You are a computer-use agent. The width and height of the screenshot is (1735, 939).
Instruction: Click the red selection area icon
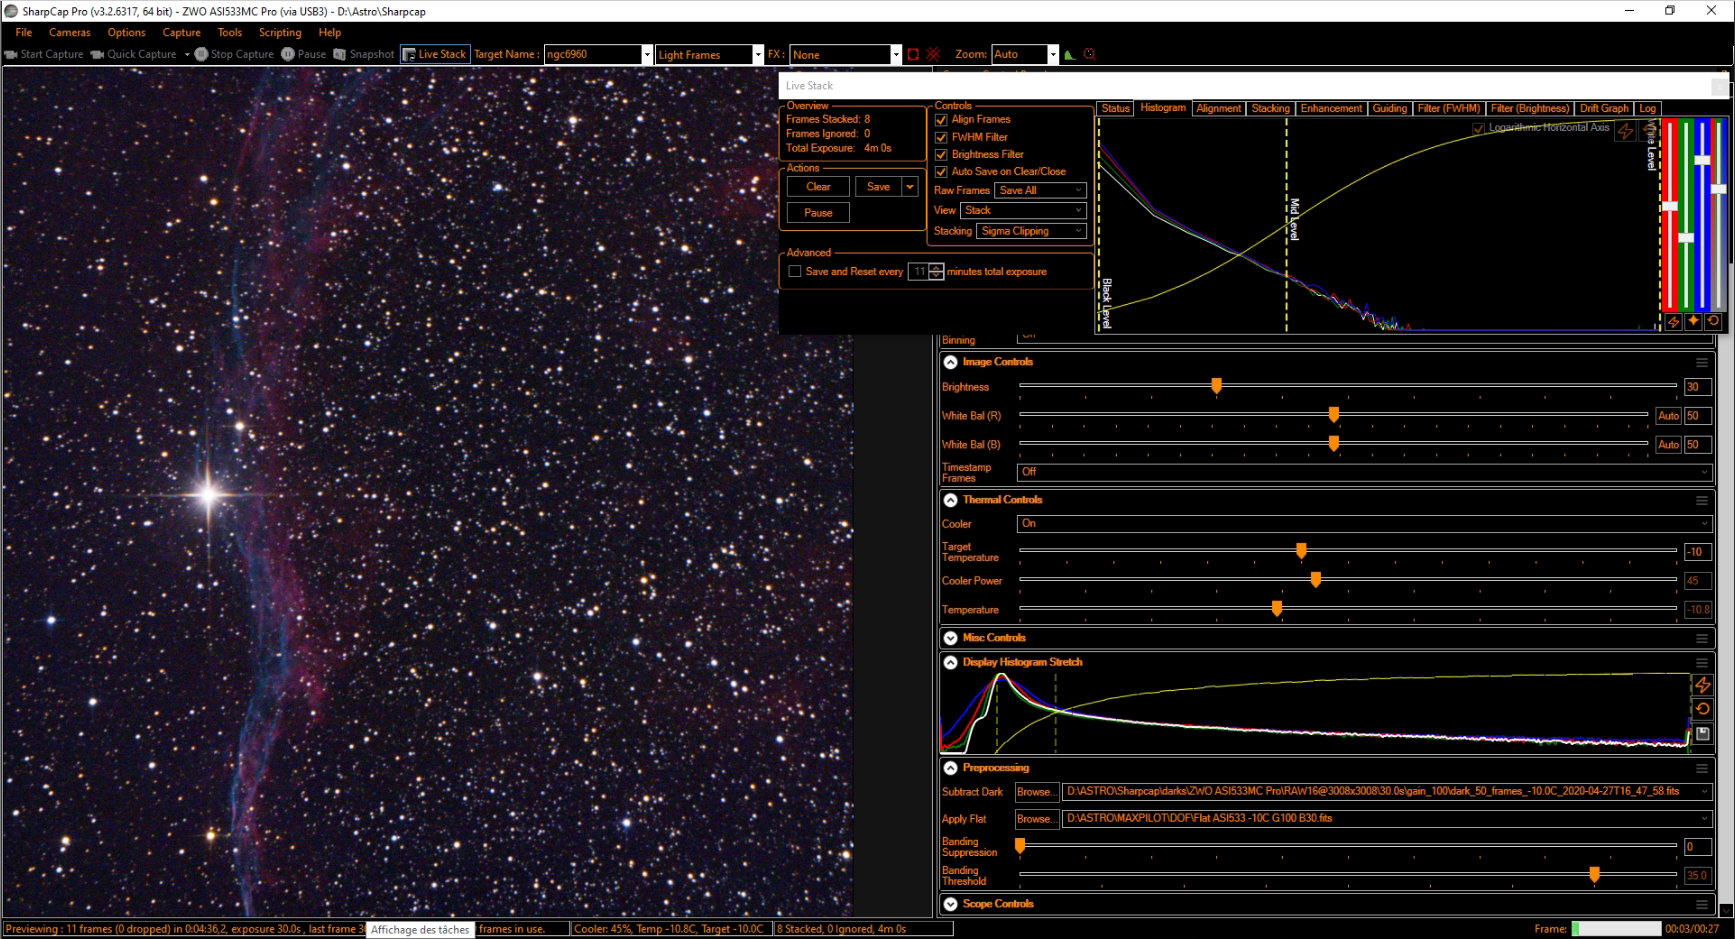pyautogui.click(x=913, y=54)
